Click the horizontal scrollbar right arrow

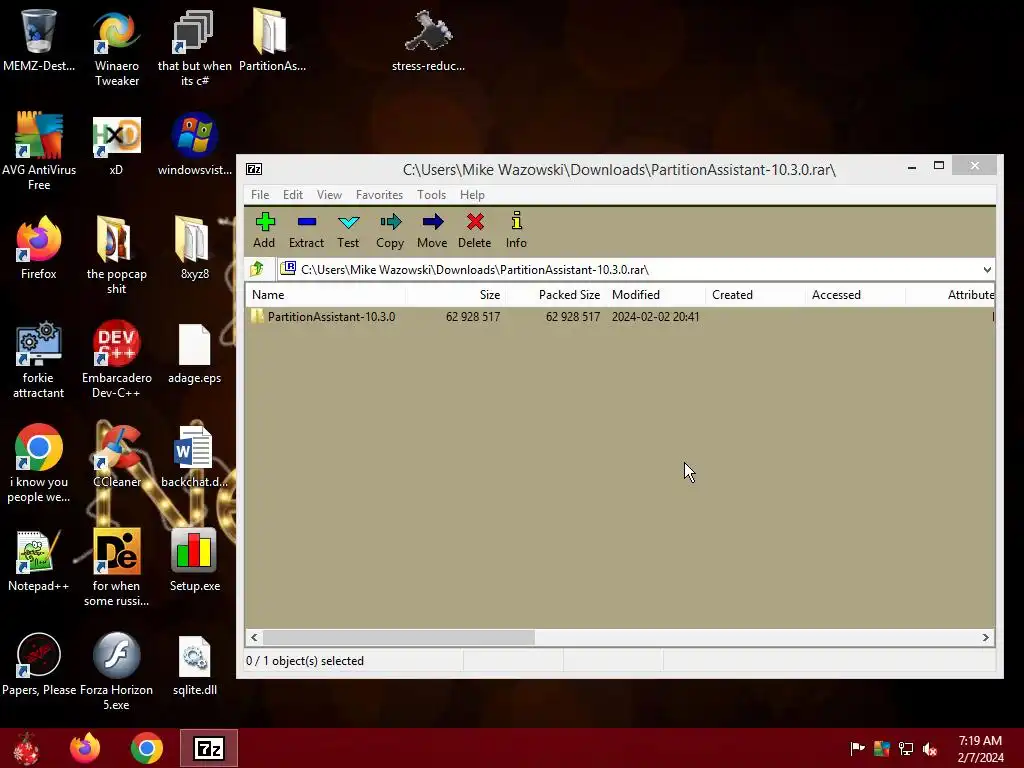985,637
